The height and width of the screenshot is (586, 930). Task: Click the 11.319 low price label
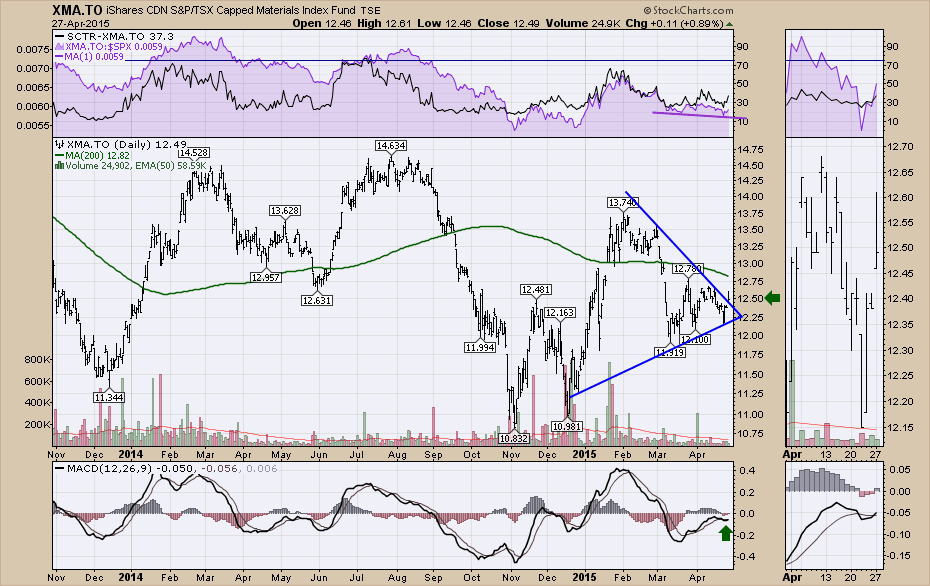coord(670,353)
